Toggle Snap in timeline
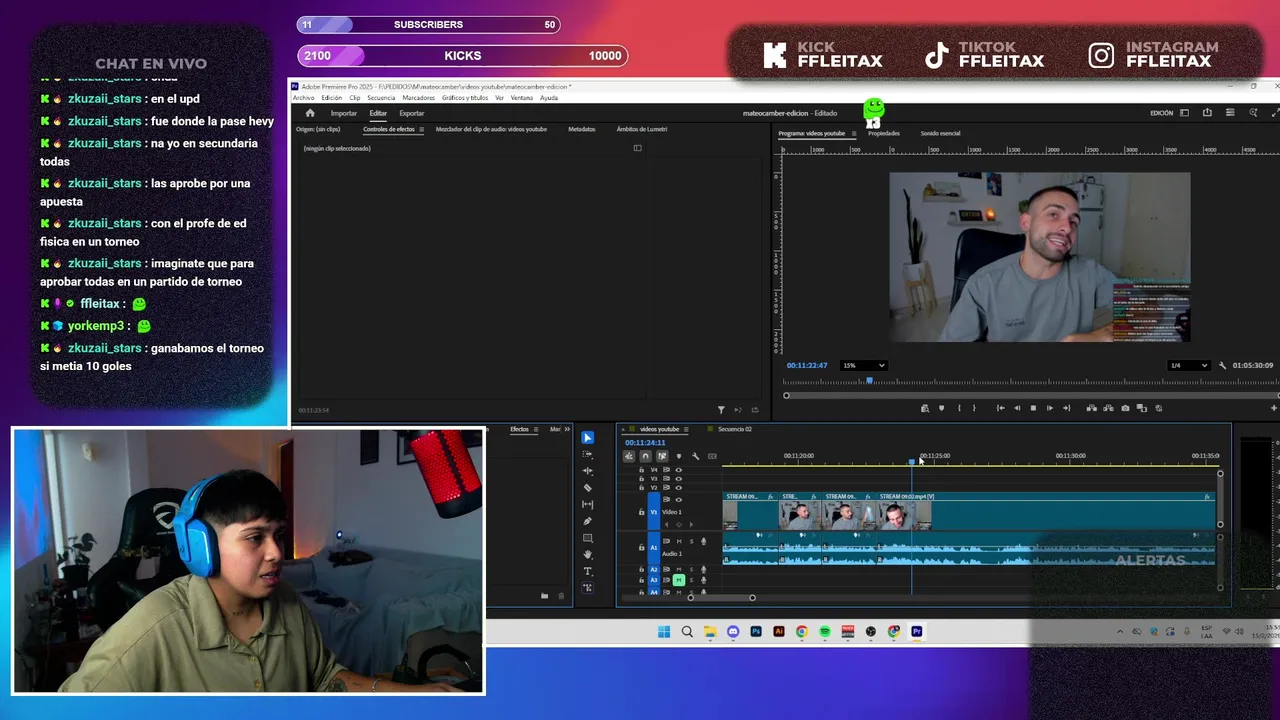Viewport: 1280px width, 720px height. tap(645, 456)
